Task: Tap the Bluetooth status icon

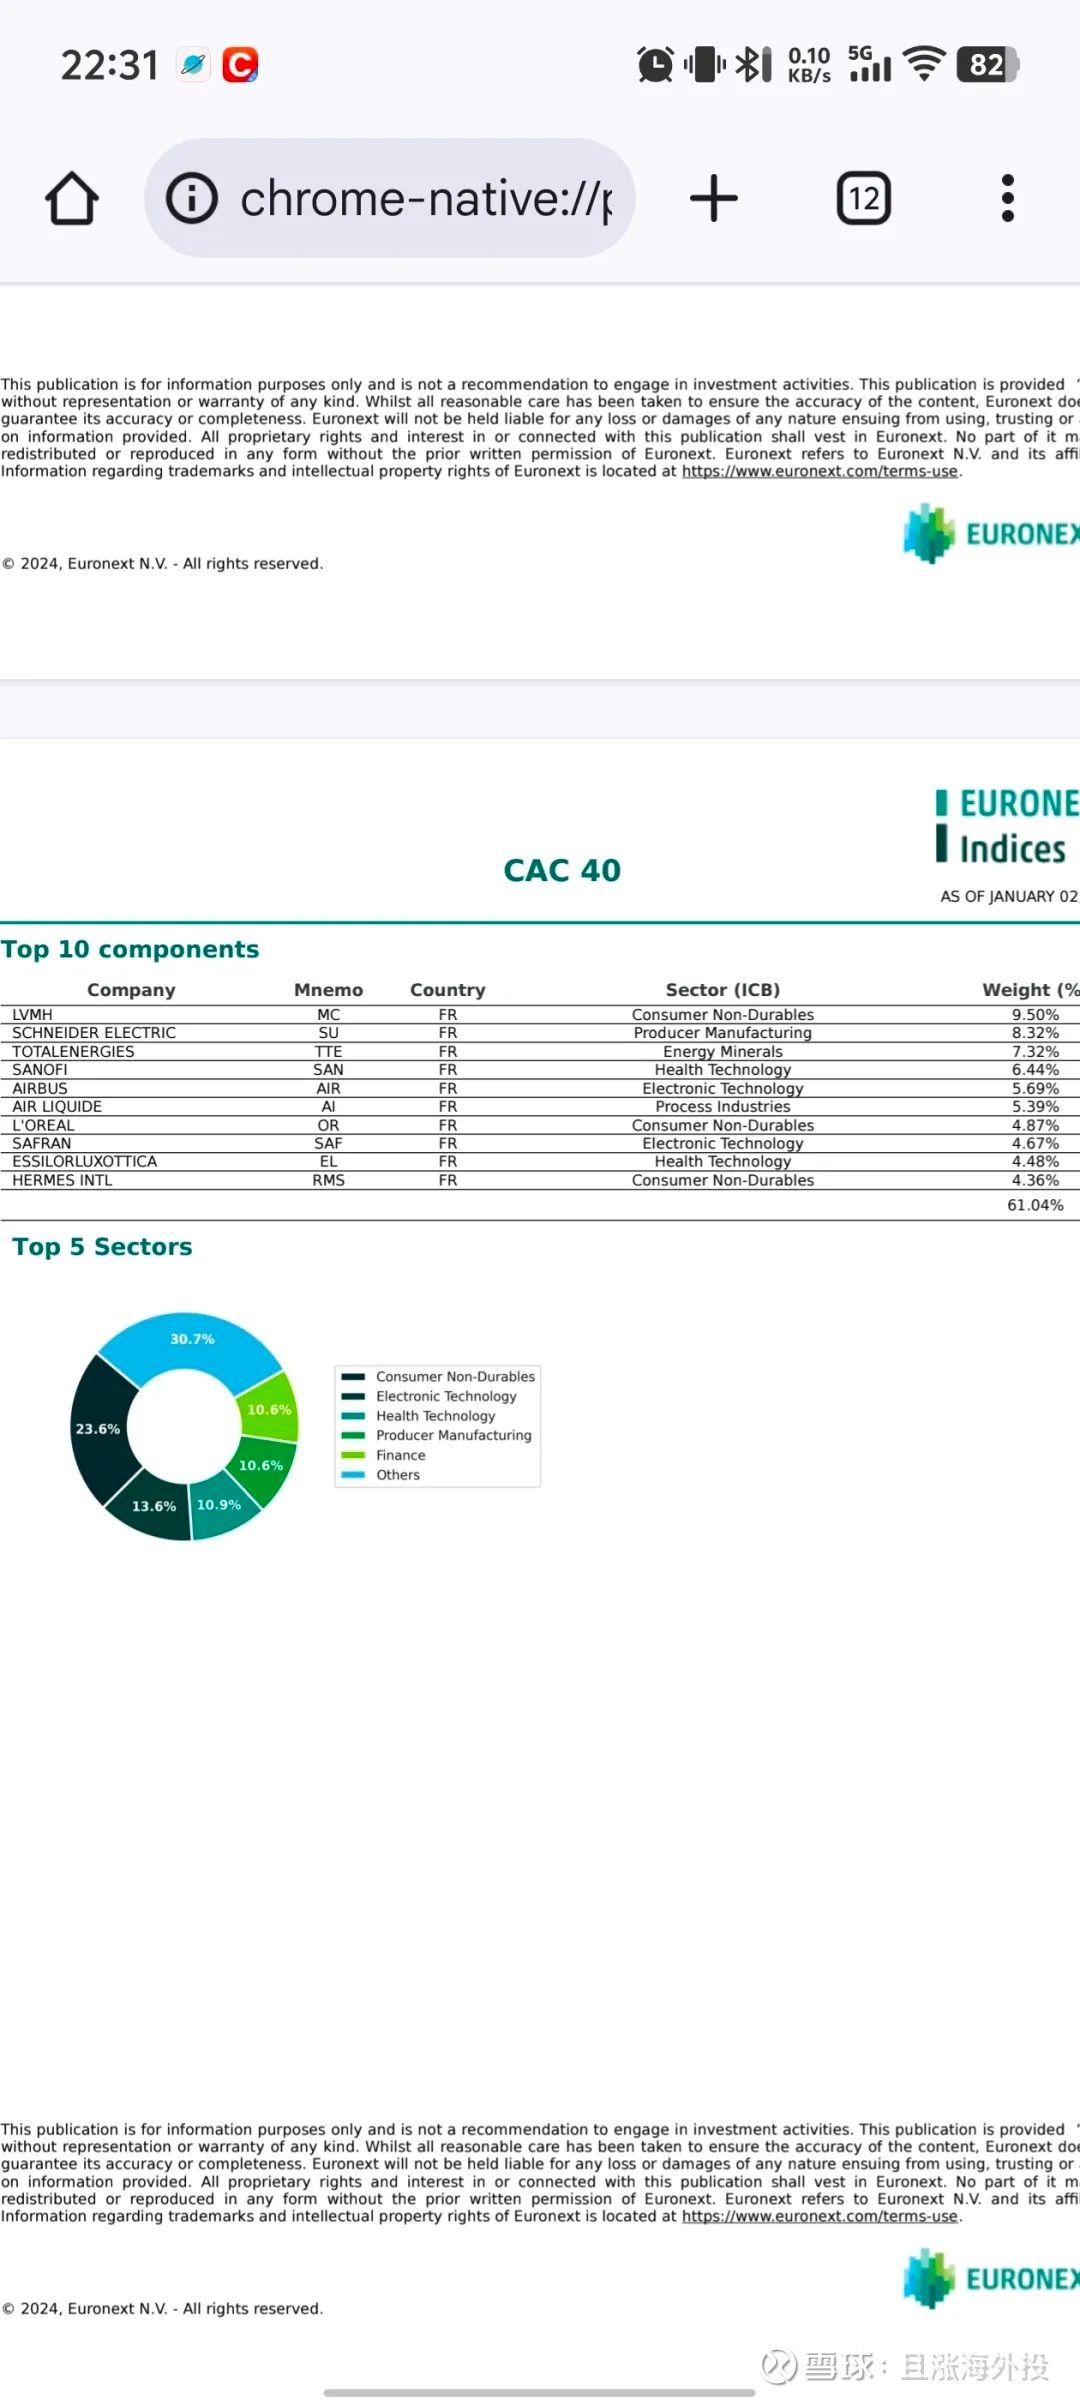Action: pos(753,65)
